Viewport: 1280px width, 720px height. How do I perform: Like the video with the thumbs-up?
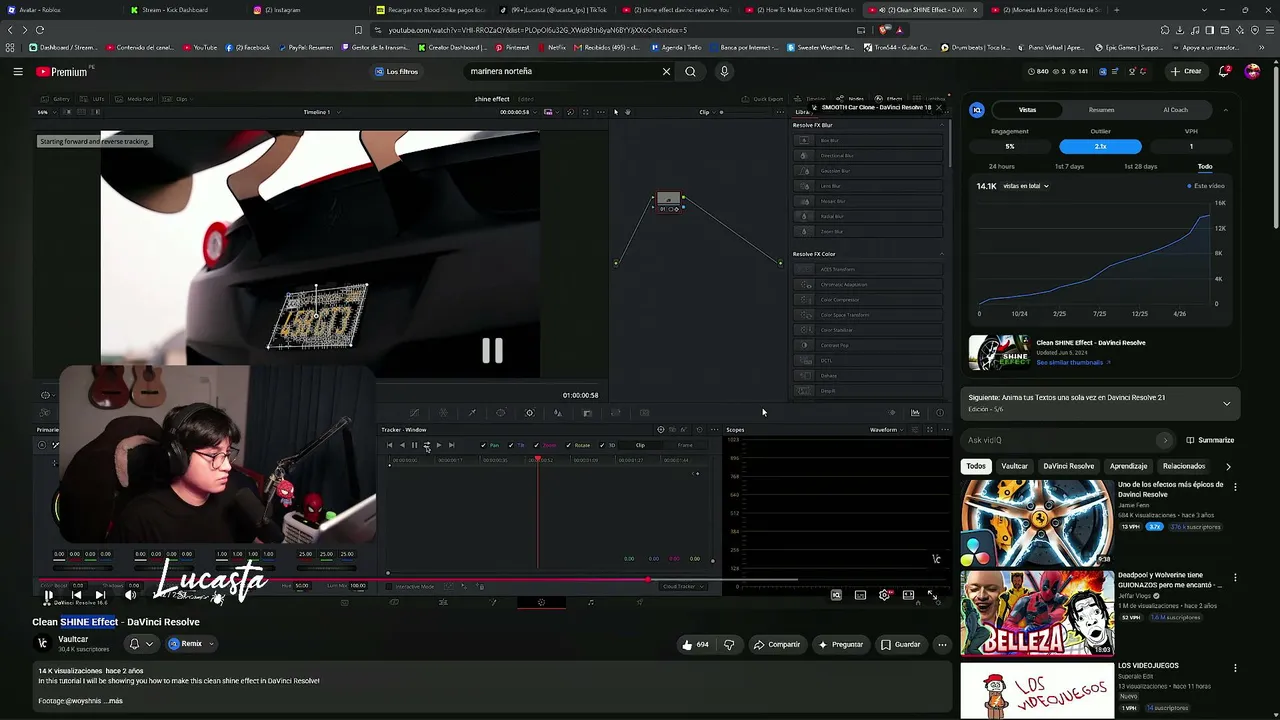pyautogui.click(x=695, y=645)
